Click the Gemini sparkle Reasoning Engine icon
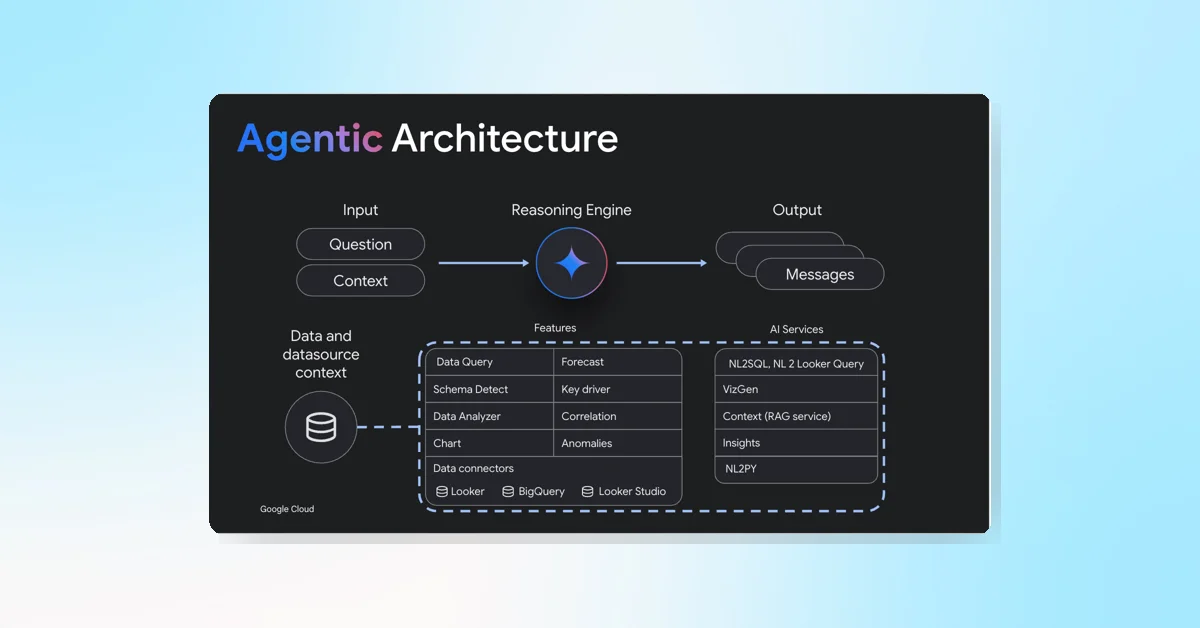1200x628 pixels. (x=572, y=263)
